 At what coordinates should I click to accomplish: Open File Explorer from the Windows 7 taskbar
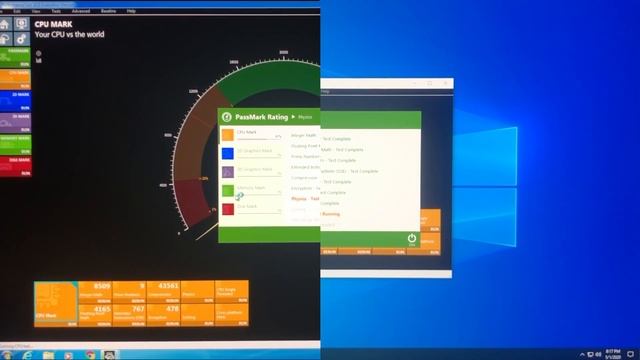point(48,355)
